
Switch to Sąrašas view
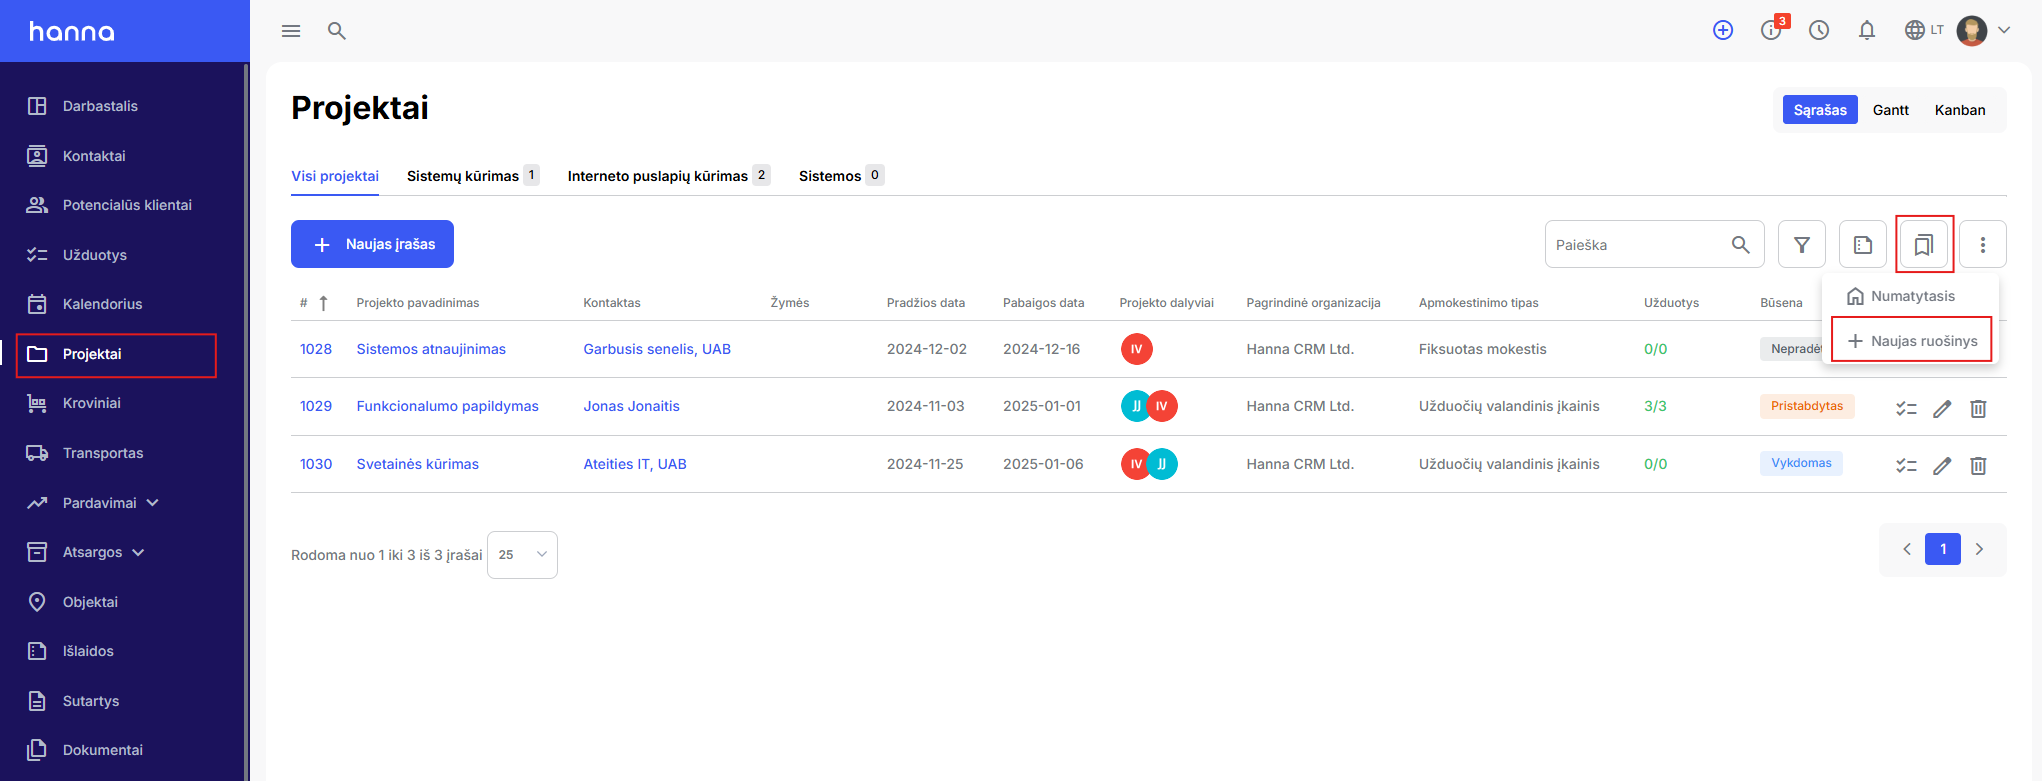(x=1820, y=110)
